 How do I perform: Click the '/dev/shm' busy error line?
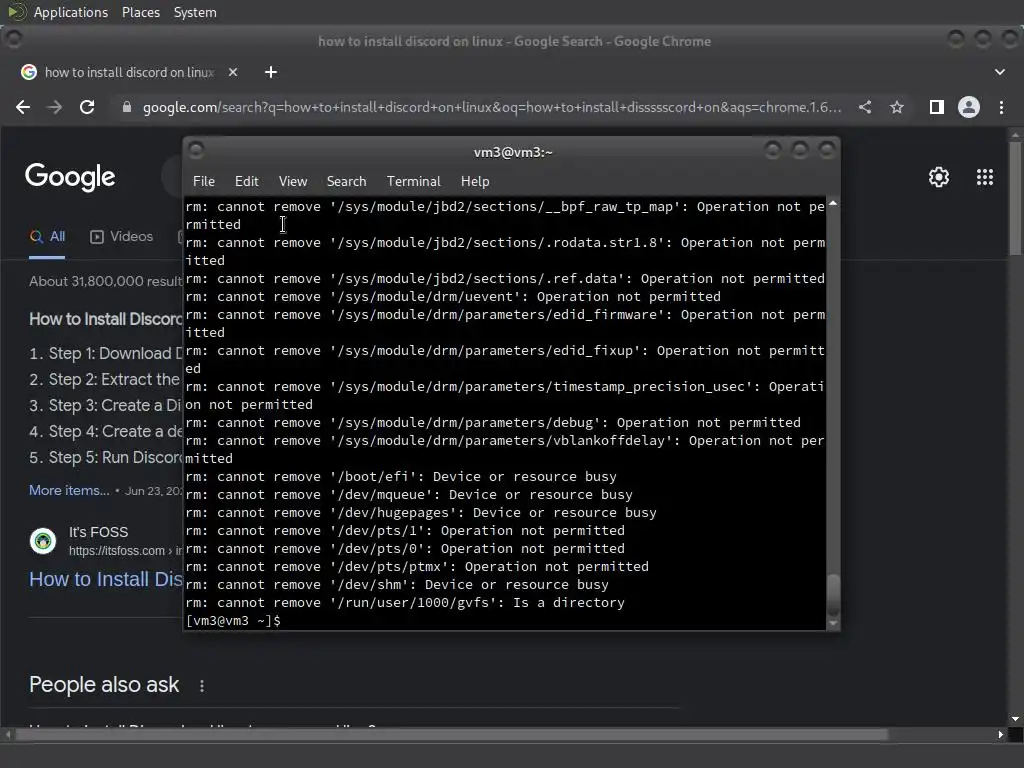[x=397, y=584]
